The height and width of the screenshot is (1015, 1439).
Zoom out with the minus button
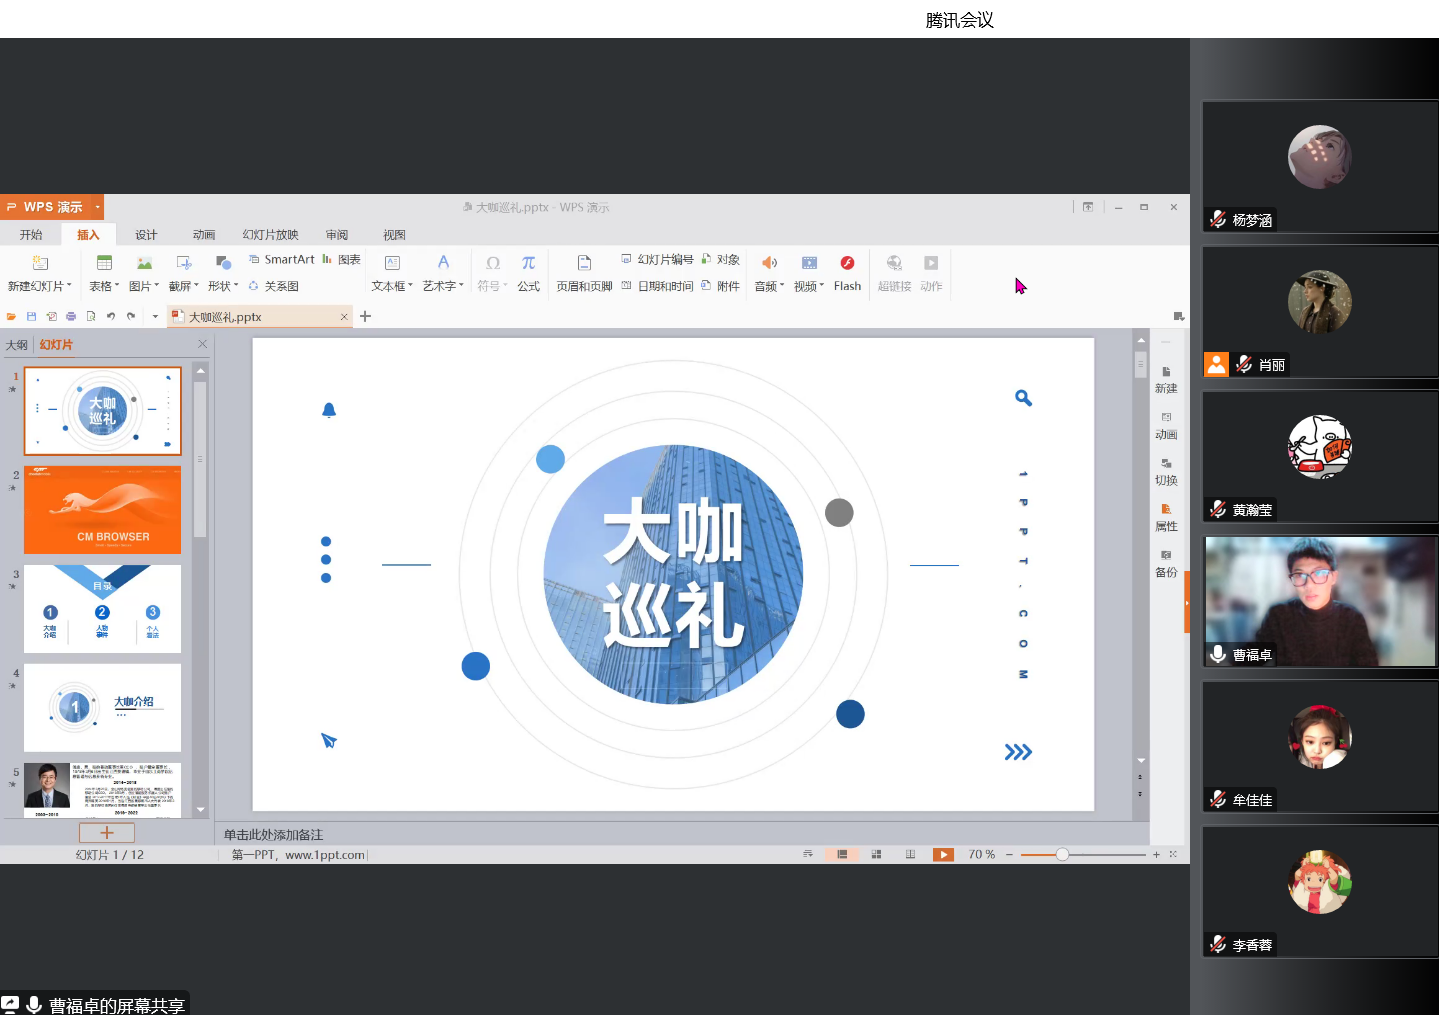pyautogui.click(x=1010, y=855)
